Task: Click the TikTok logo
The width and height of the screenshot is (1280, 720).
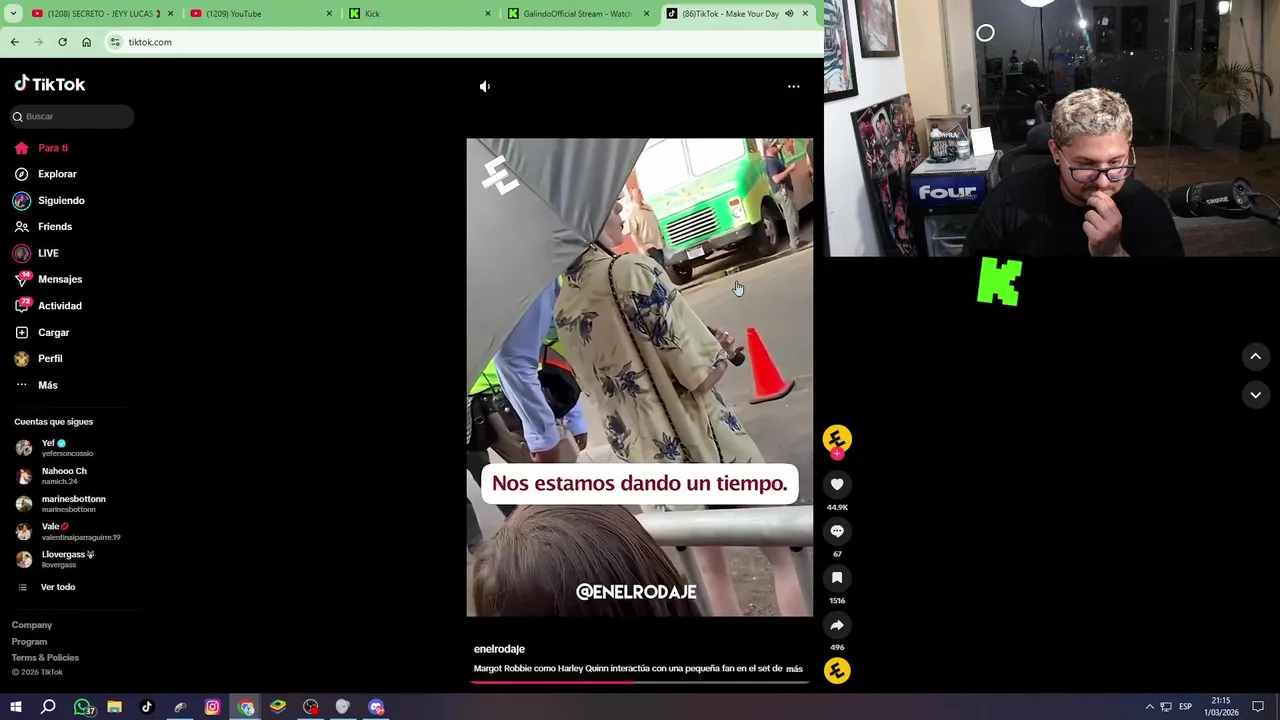Action: click(x=50, y=84)
